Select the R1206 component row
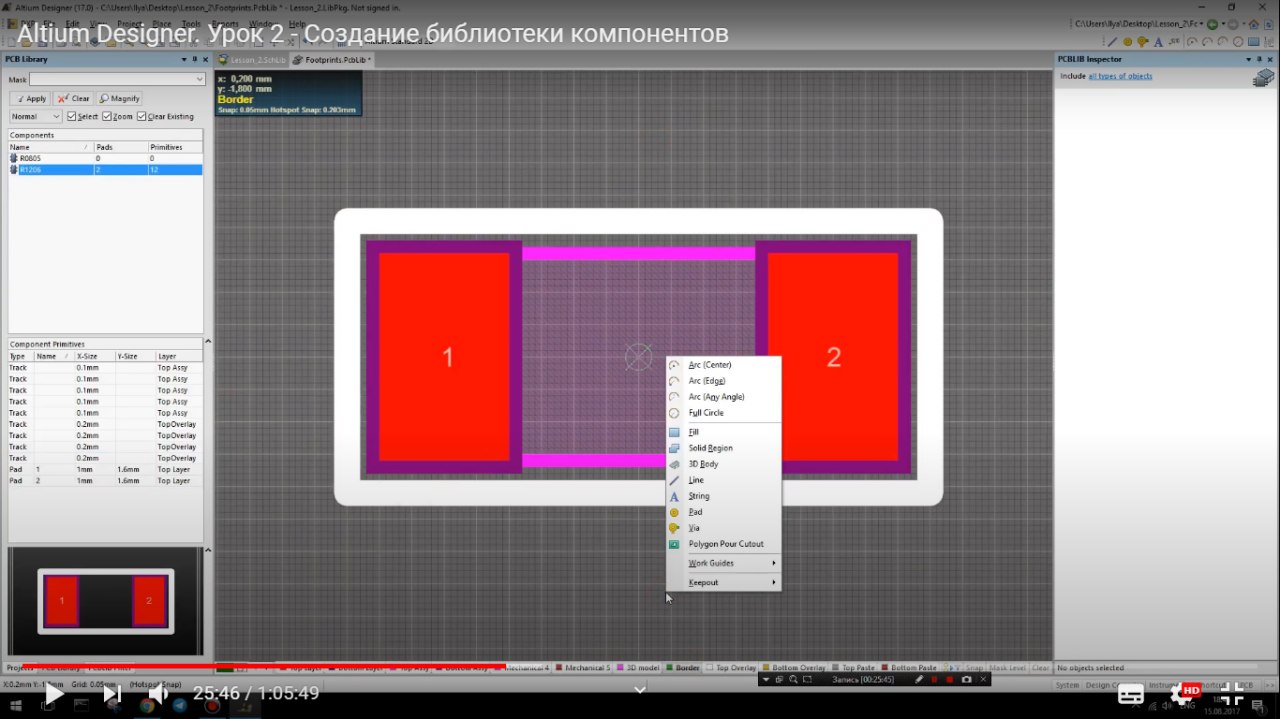Screen dimensions: 1280x719 (x=105, y=170)
